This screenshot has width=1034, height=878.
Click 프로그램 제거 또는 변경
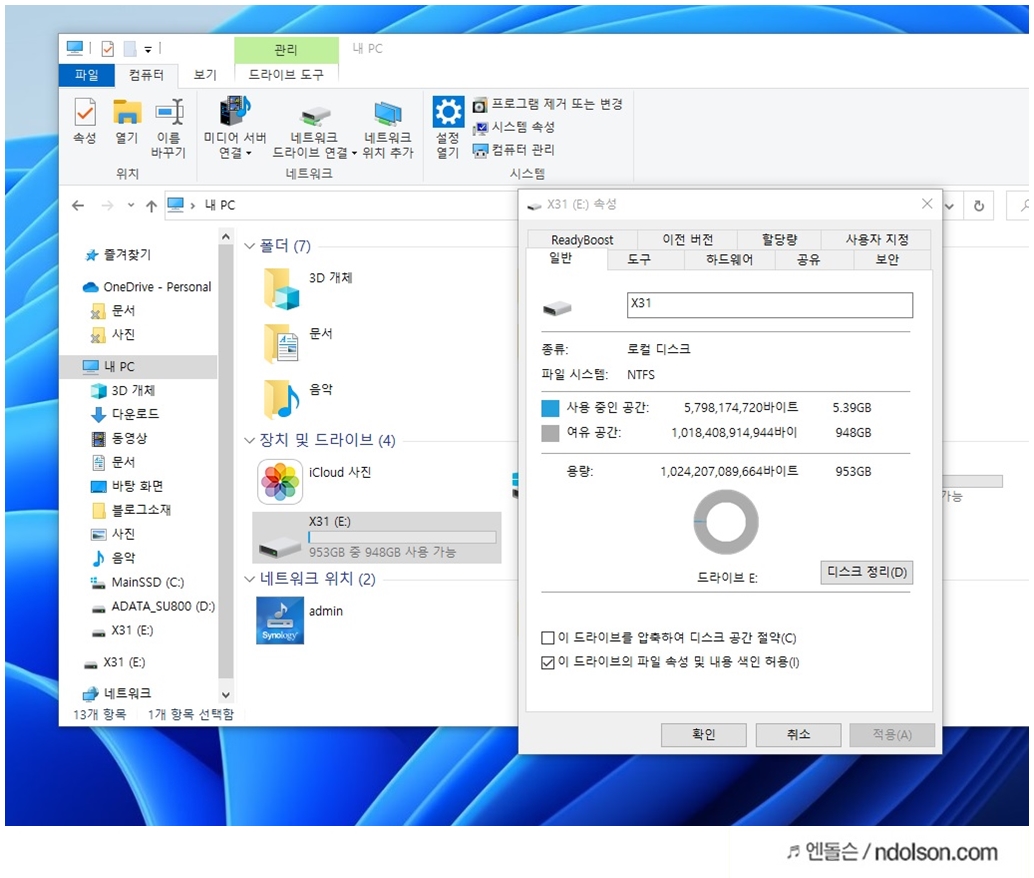coord(548,104)
